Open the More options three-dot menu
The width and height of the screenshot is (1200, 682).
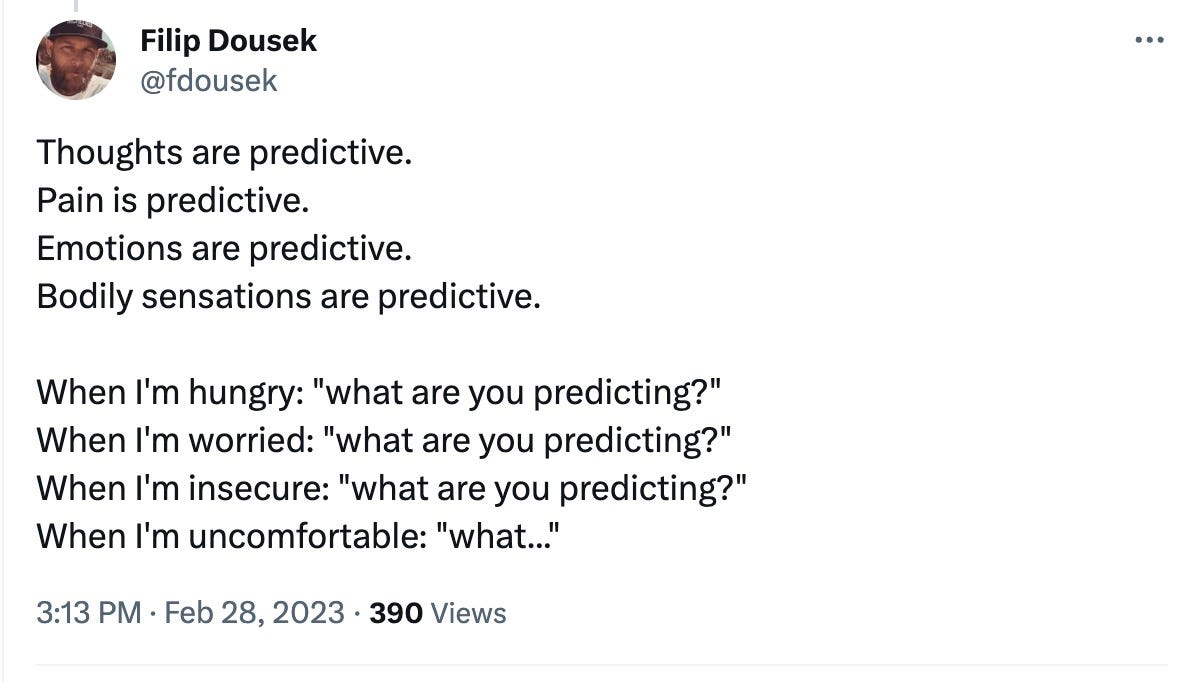(1150, 41)
